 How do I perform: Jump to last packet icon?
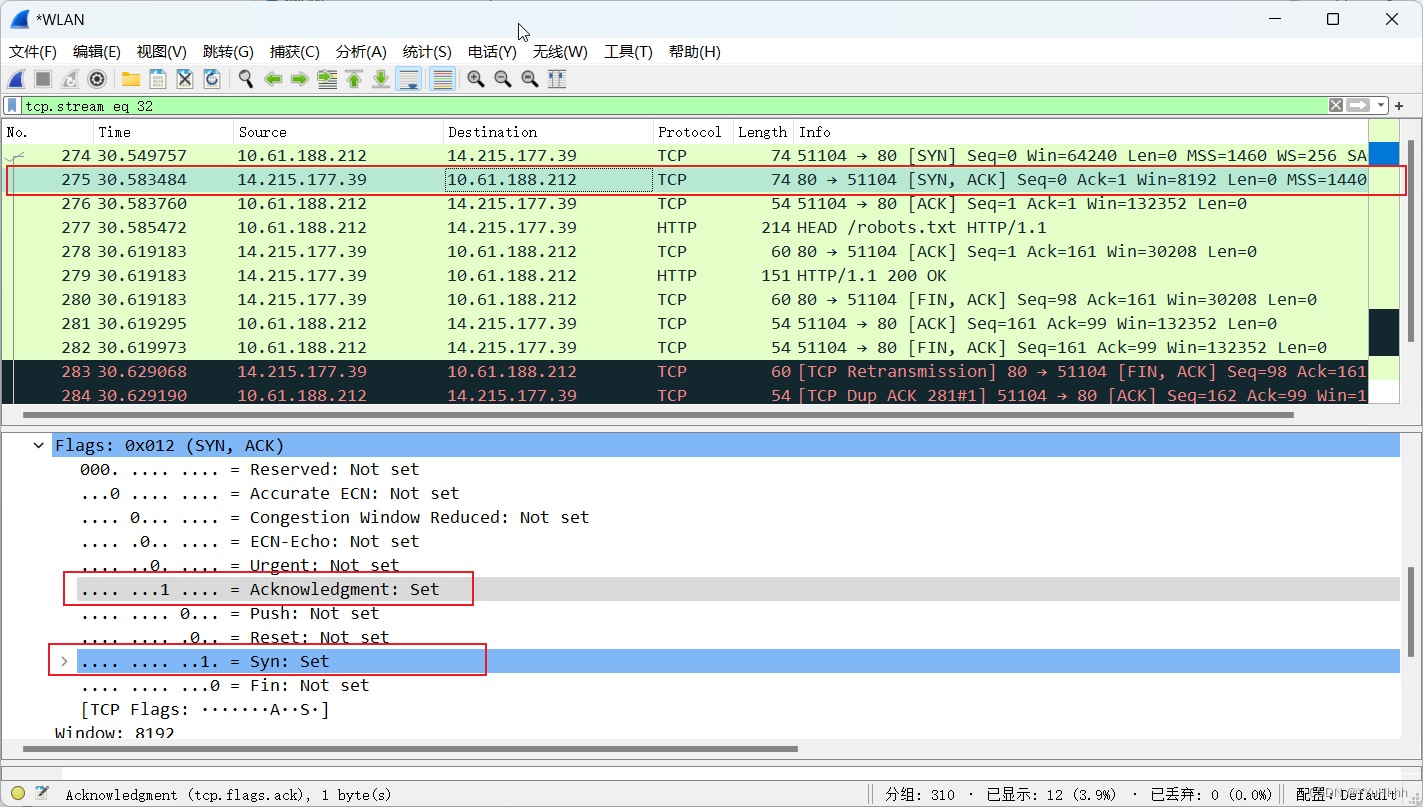coord(381,79)
